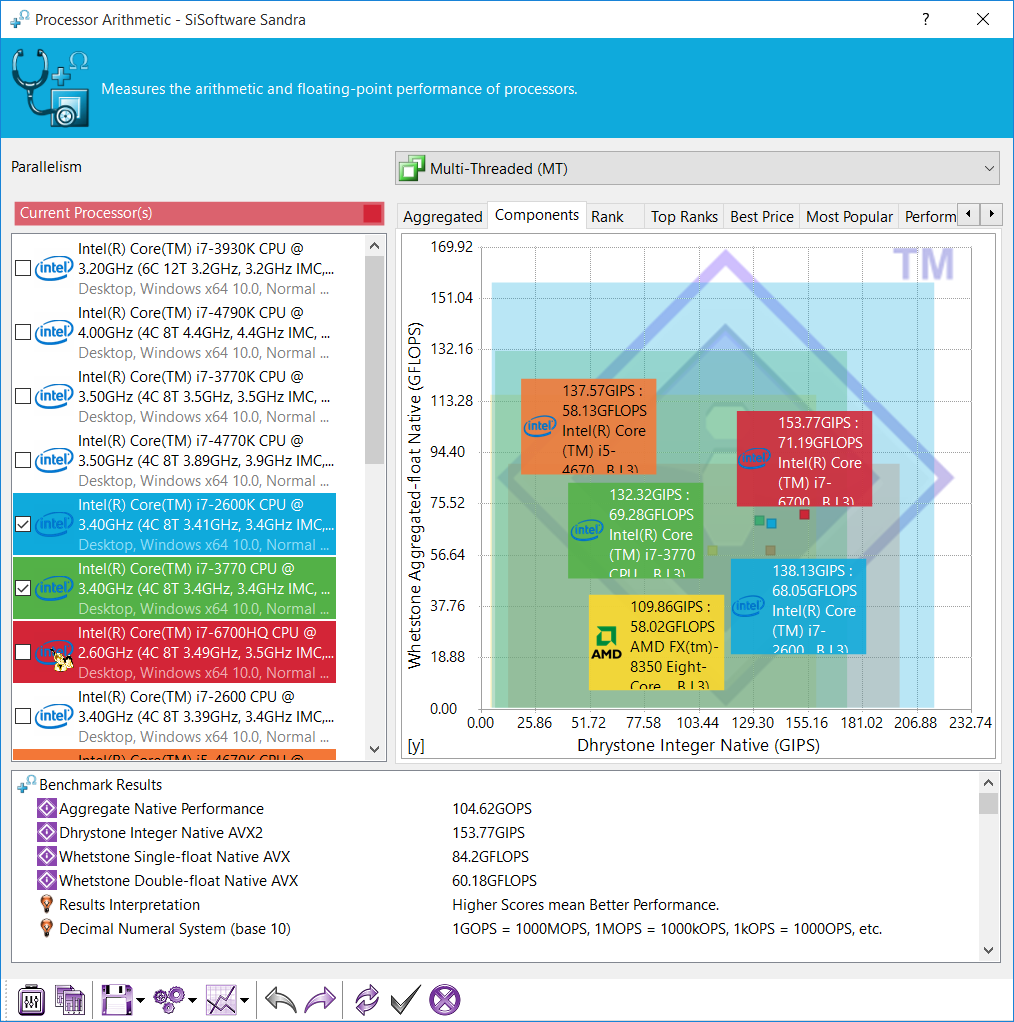Click the Whetstone Single-float diamond icon
Viewport: 1014px width, 1022px height.
46,856
